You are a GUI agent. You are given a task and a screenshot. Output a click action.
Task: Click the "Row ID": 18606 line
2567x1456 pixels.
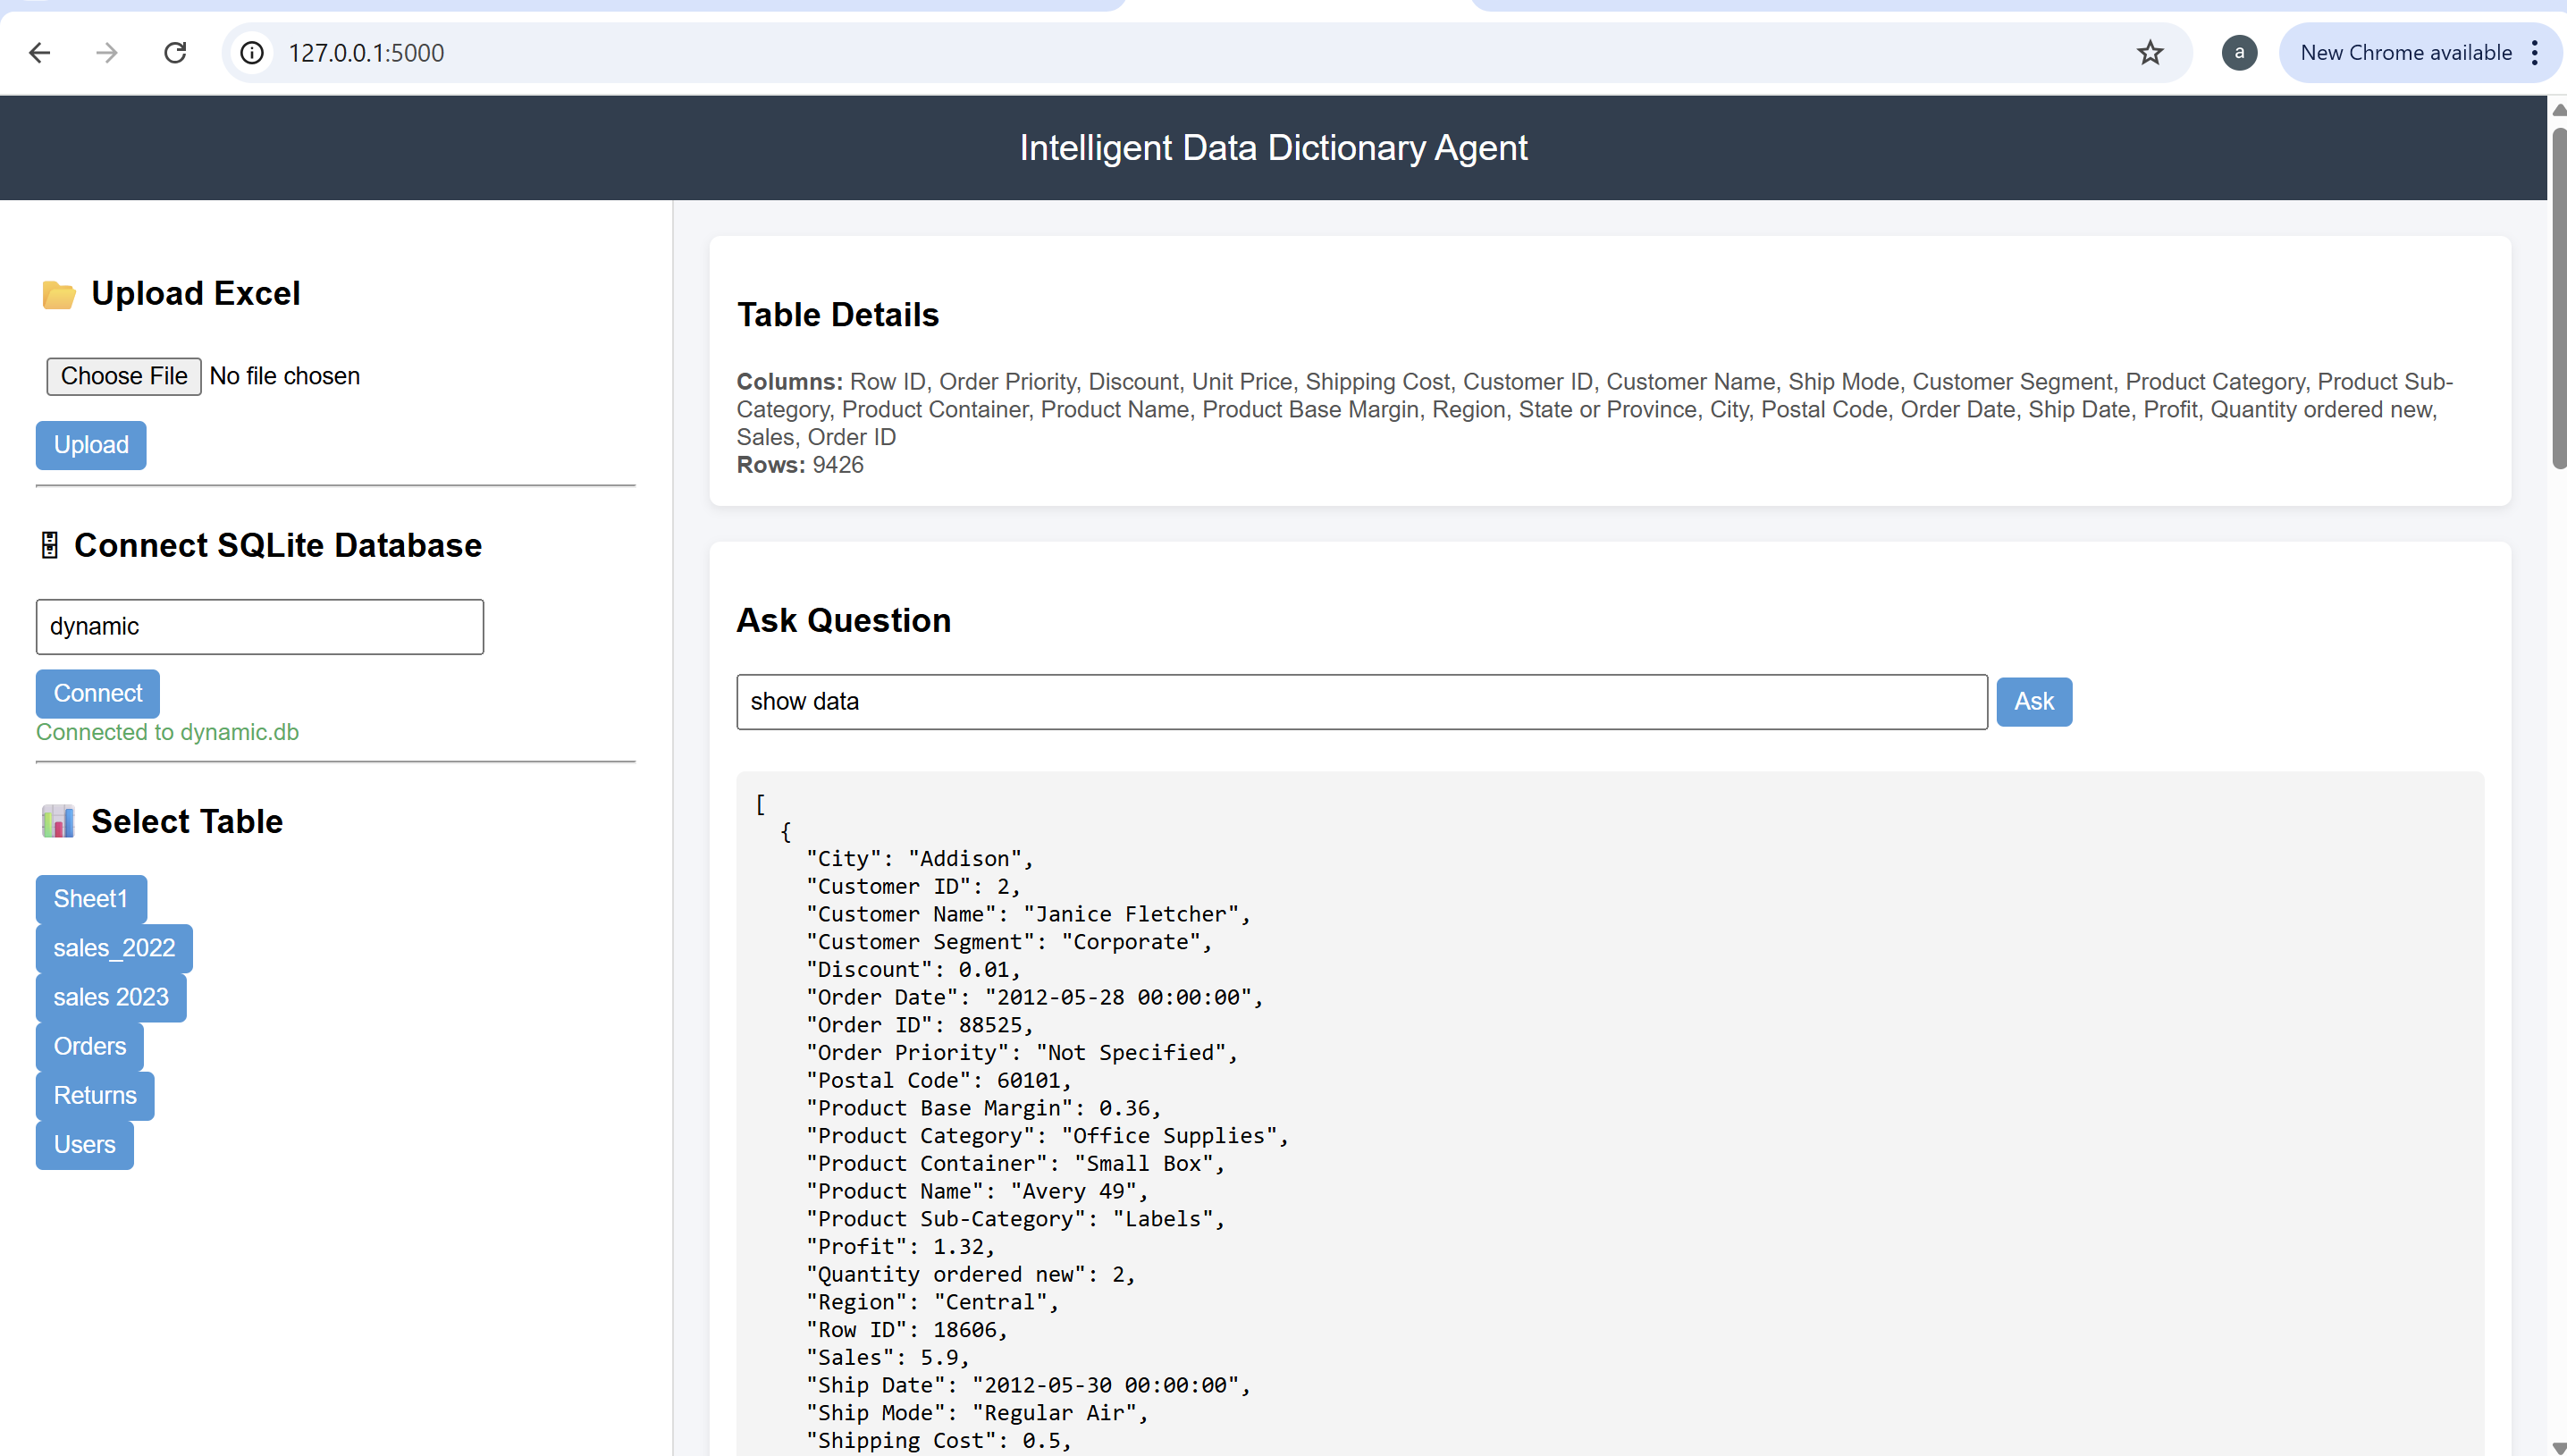(906, 1330)
